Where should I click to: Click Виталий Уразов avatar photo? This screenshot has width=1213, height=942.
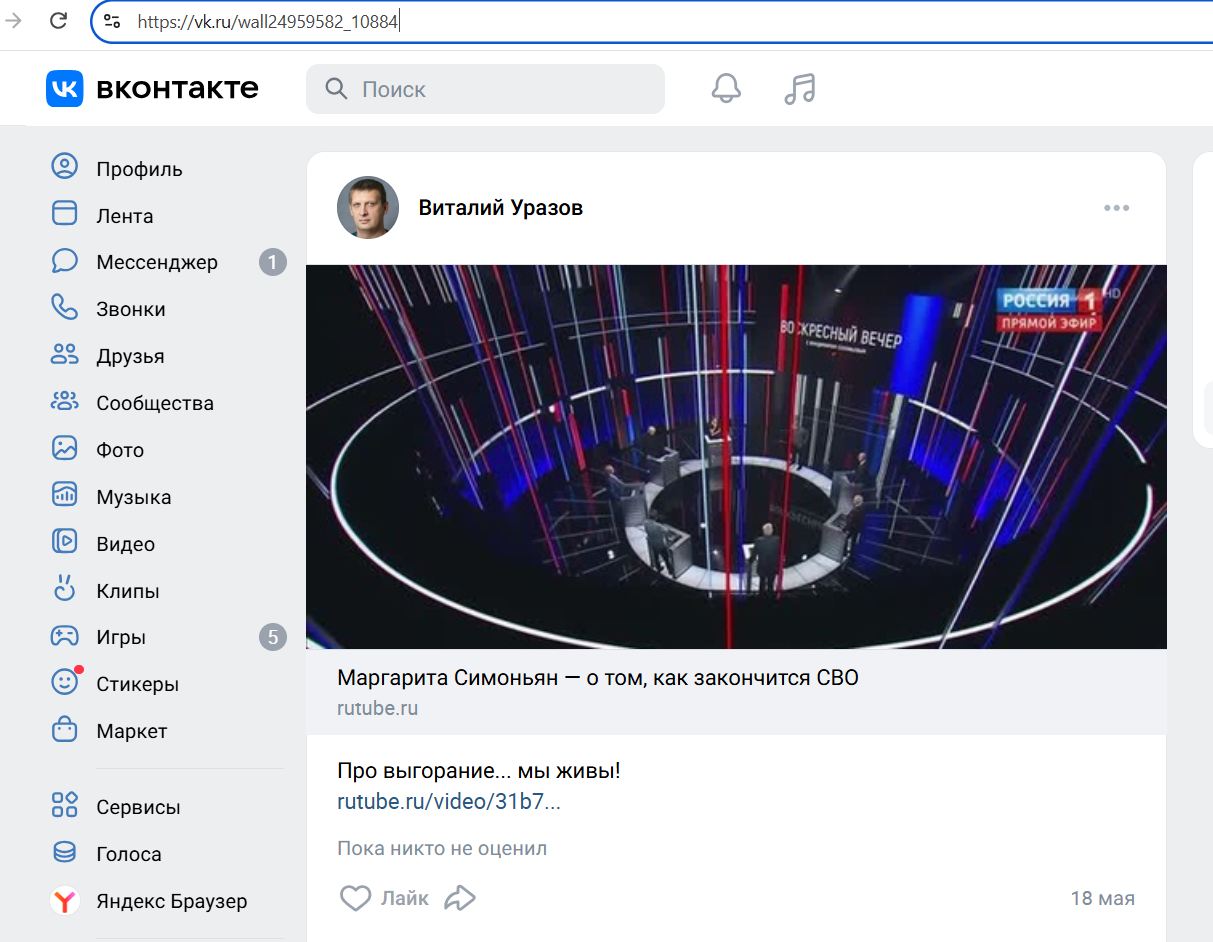point(368,208)
